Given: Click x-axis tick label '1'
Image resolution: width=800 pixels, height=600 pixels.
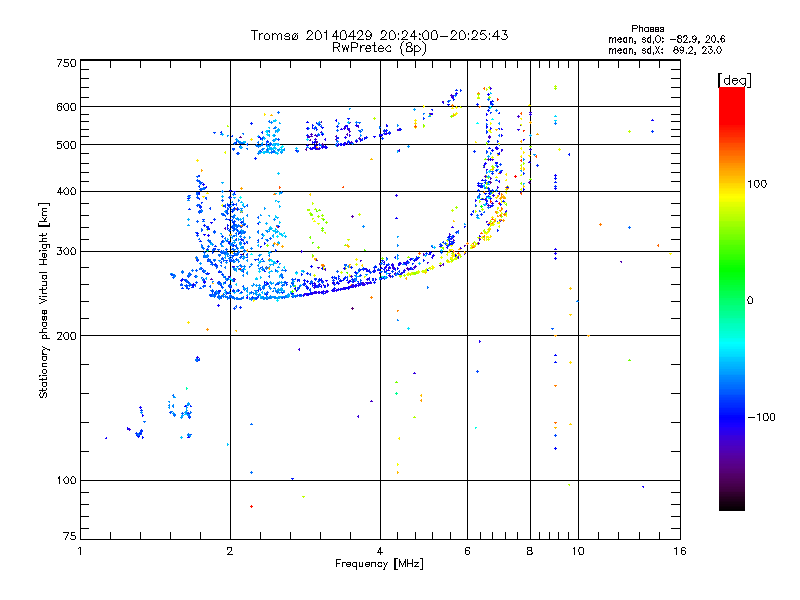Looking at the screenshot, I should pos(80,551).
